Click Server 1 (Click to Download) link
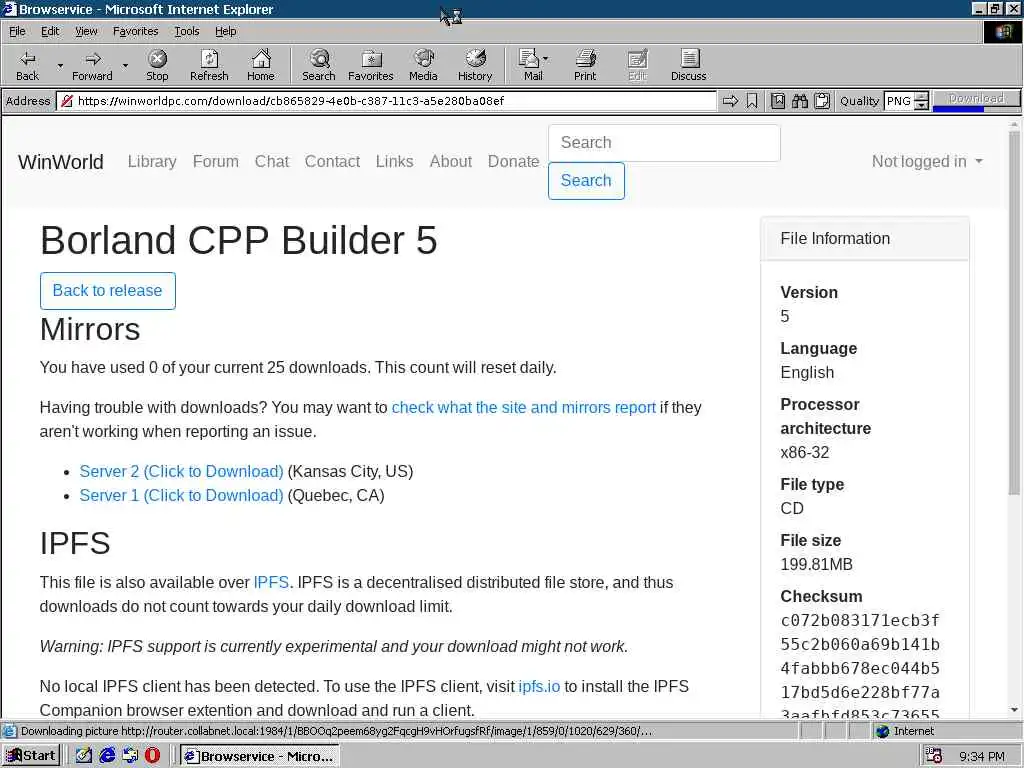The width and height of the screenshot is (1024, 768). point(182,496)
